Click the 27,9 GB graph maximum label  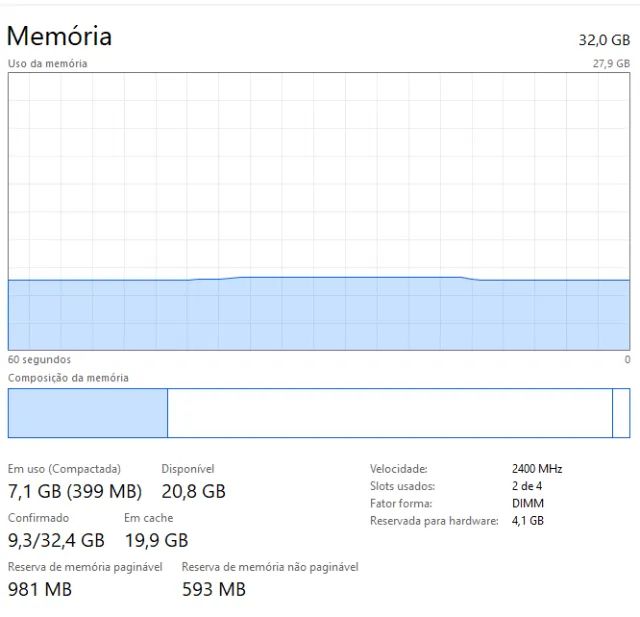(x=610, y=63)
